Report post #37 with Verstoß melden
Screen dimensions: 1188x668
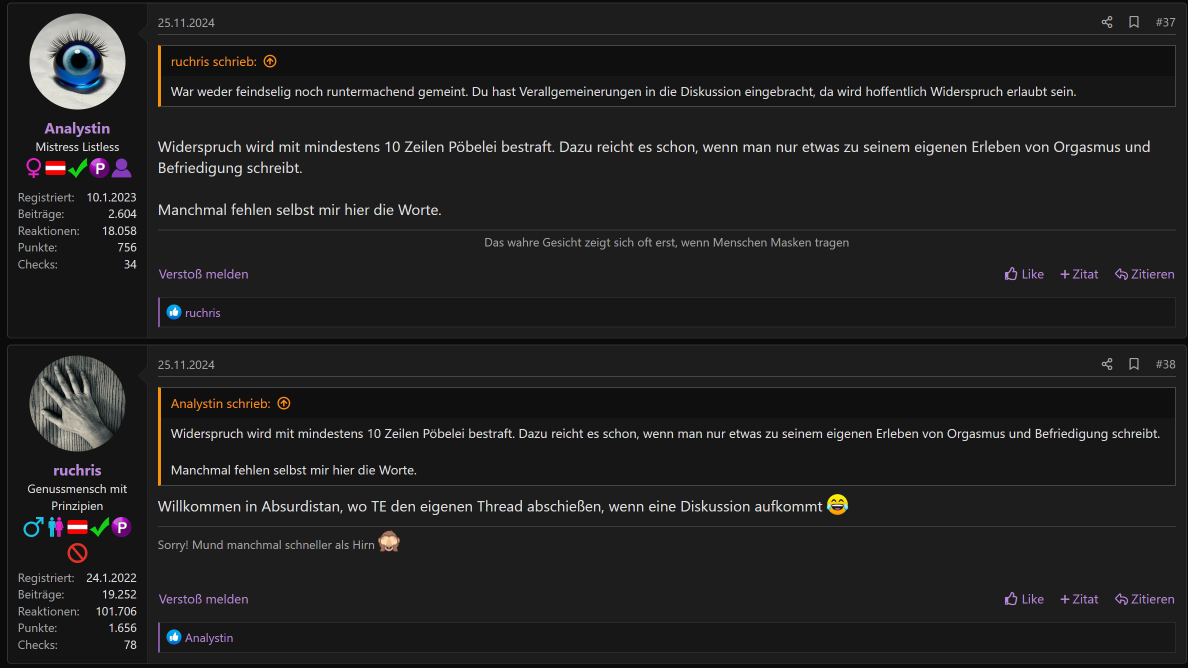(x=203, y=274)
